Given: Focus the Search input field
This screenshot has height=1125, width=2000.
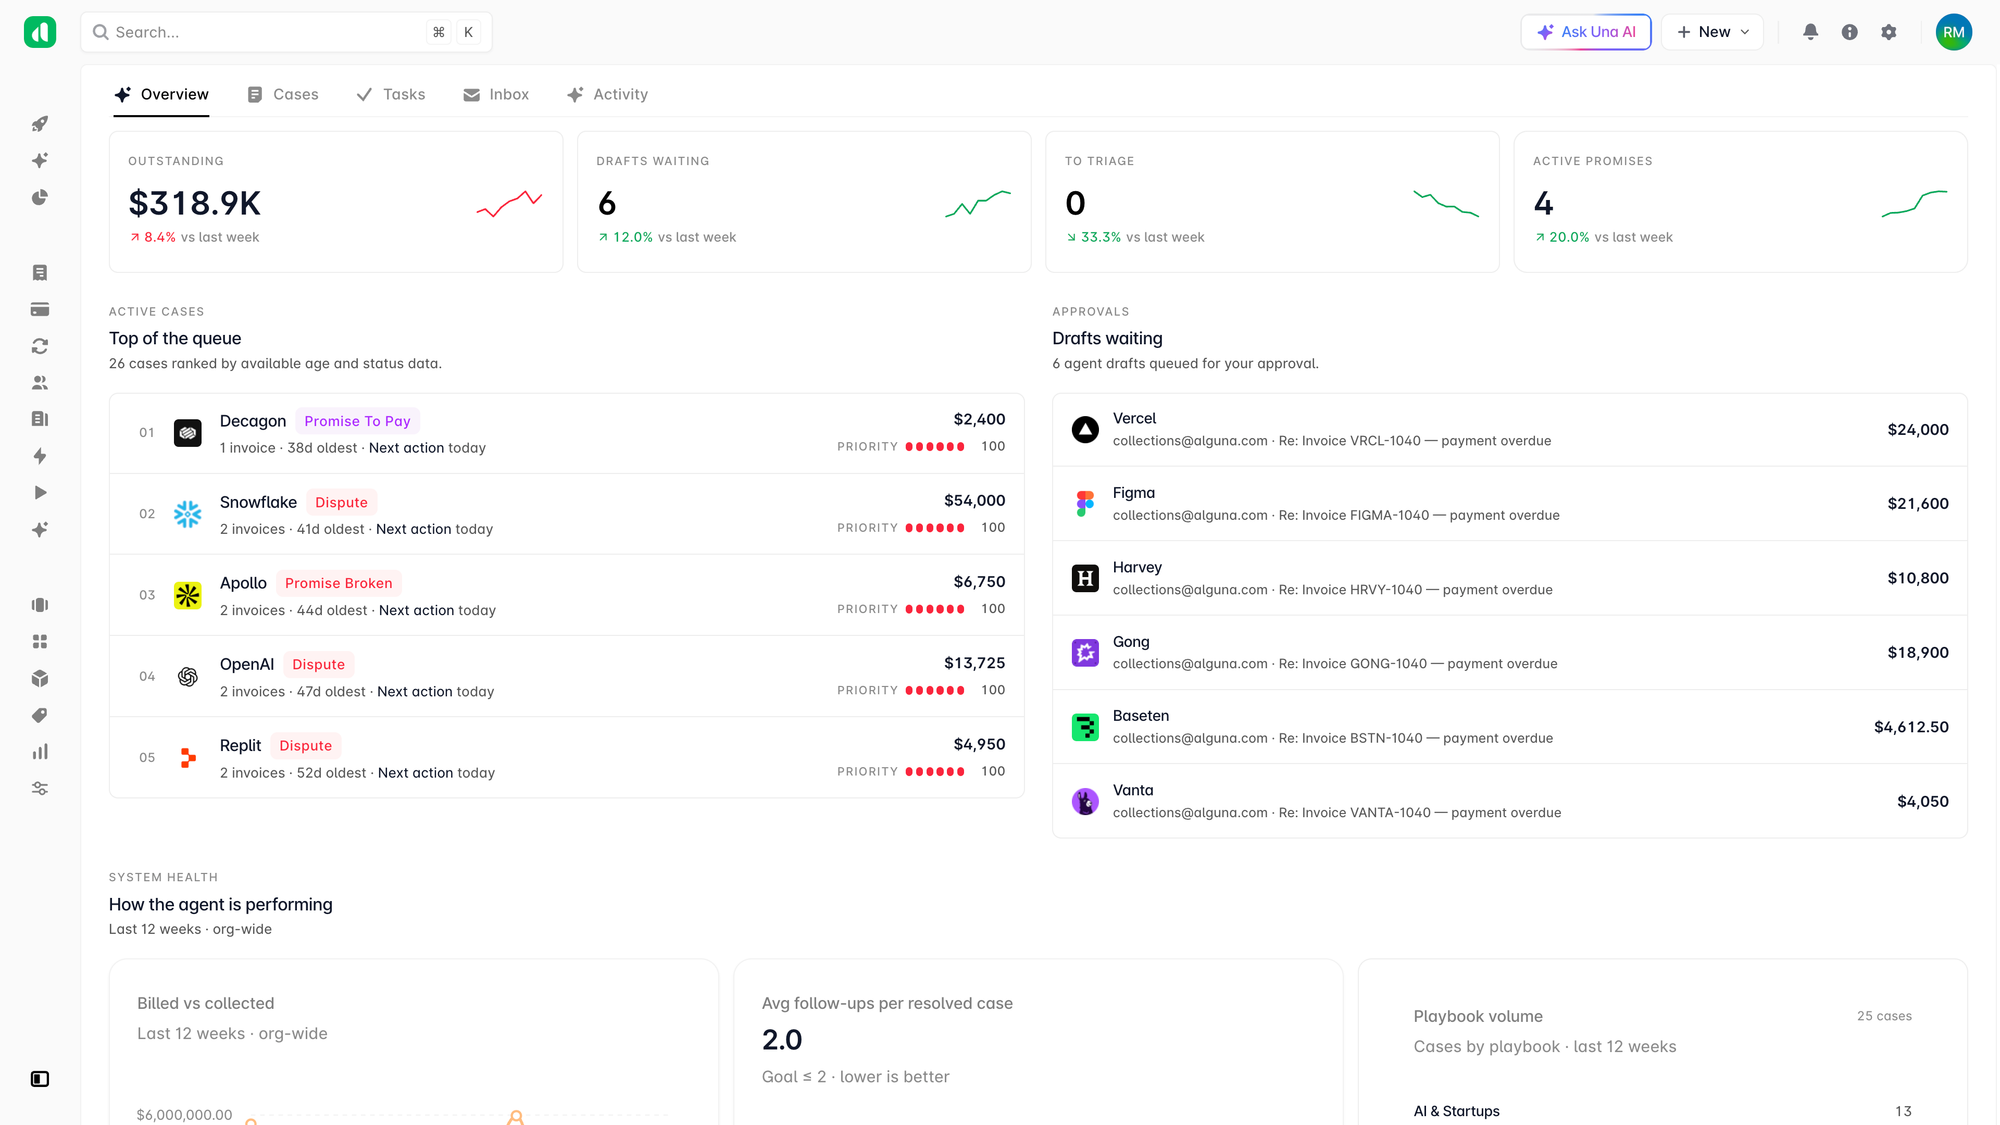Looking at the screenshot, I should [x=286, y=32].
